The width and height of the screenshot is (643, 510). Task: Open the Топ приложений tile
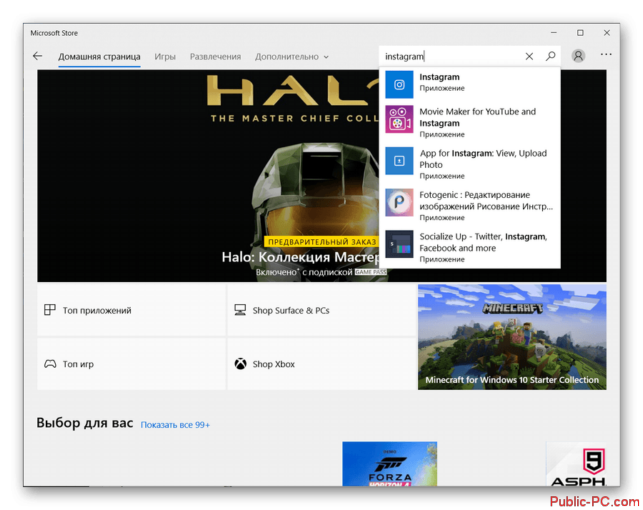(131, 310)
